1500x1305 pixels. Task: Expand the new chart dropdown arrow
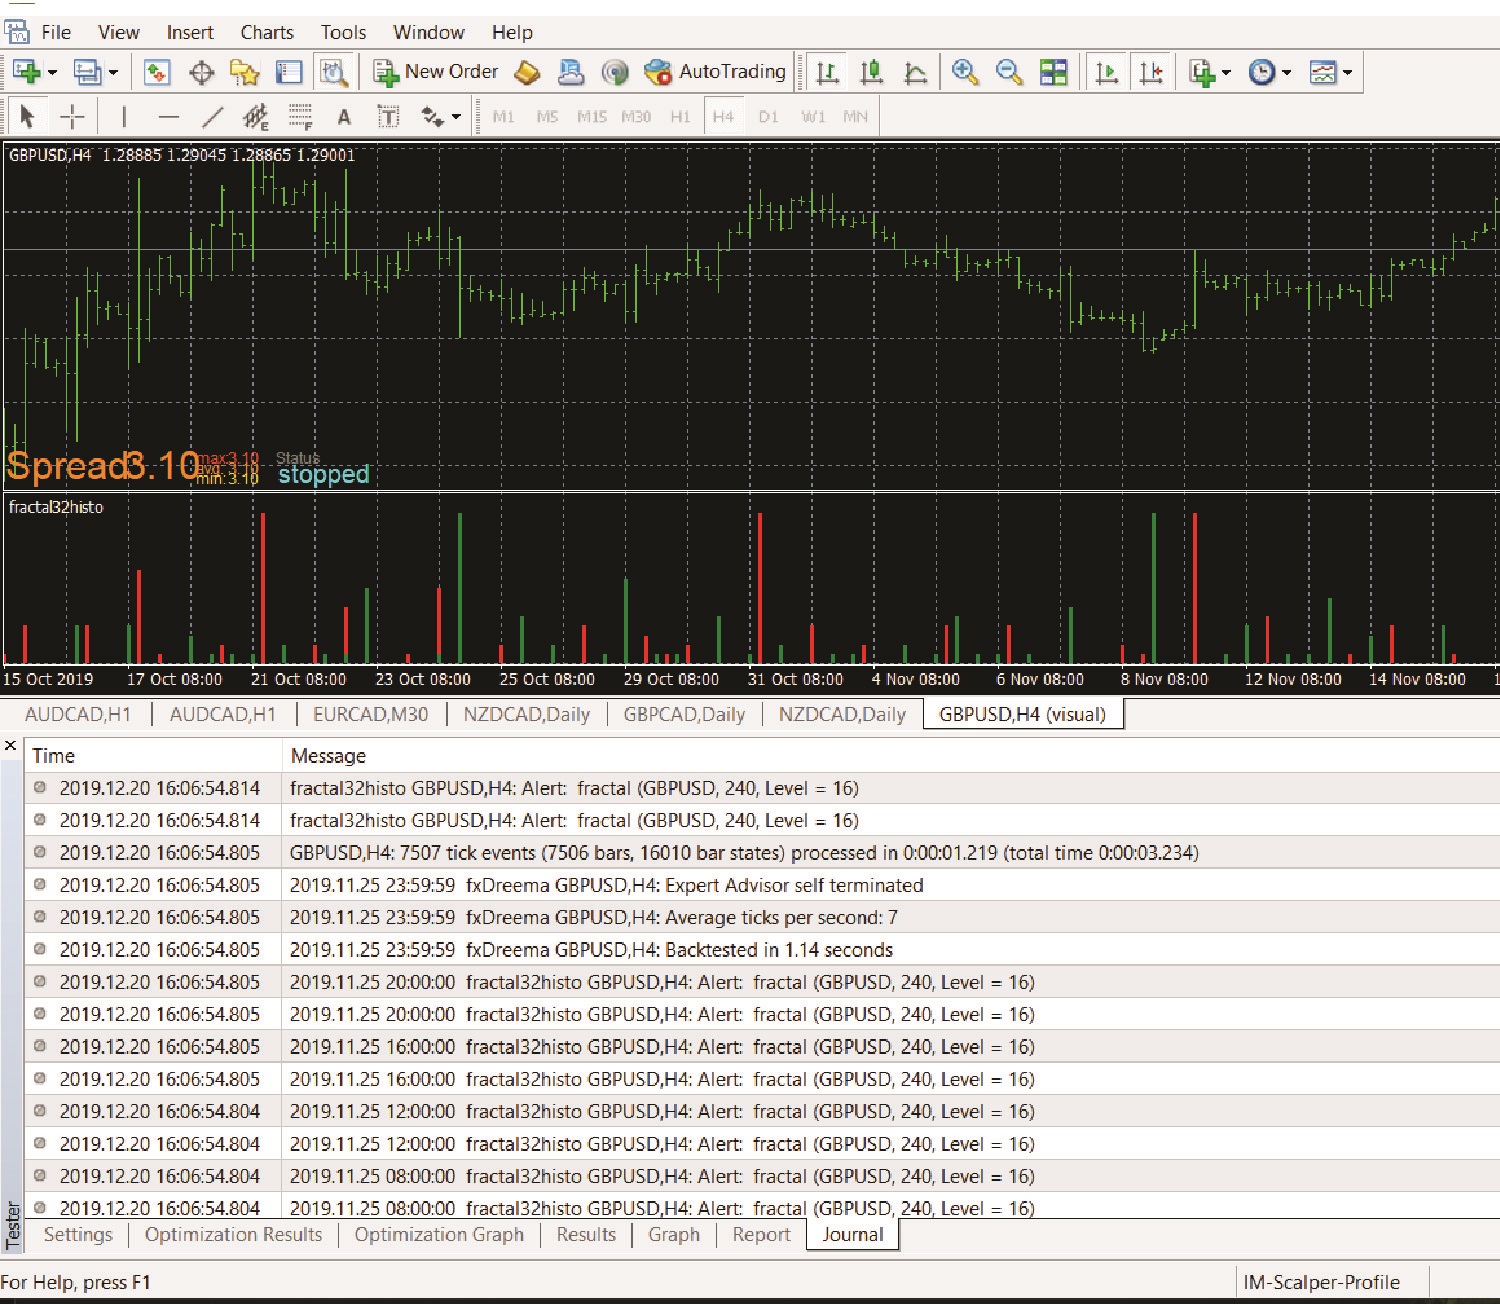[x=52, y=72]
